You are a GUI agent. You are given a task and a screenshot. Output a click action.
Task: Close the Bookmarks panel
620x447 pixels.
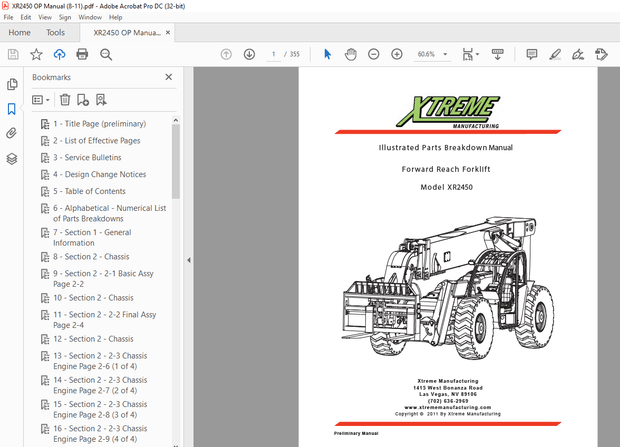(168, 77)
